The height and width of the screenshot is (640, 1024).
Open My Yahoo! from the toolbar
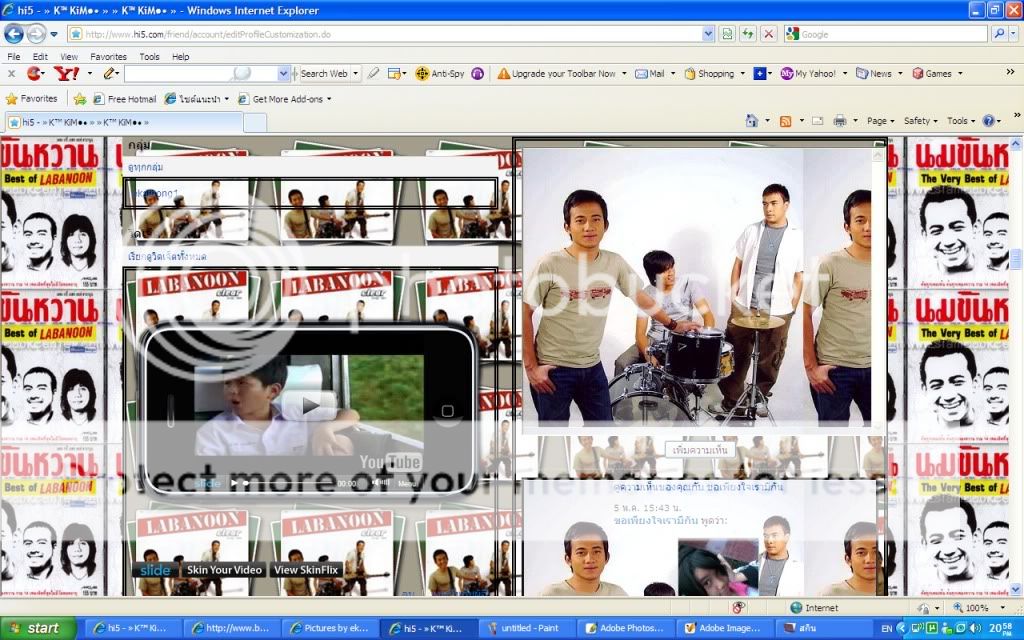tap(808, 74)
